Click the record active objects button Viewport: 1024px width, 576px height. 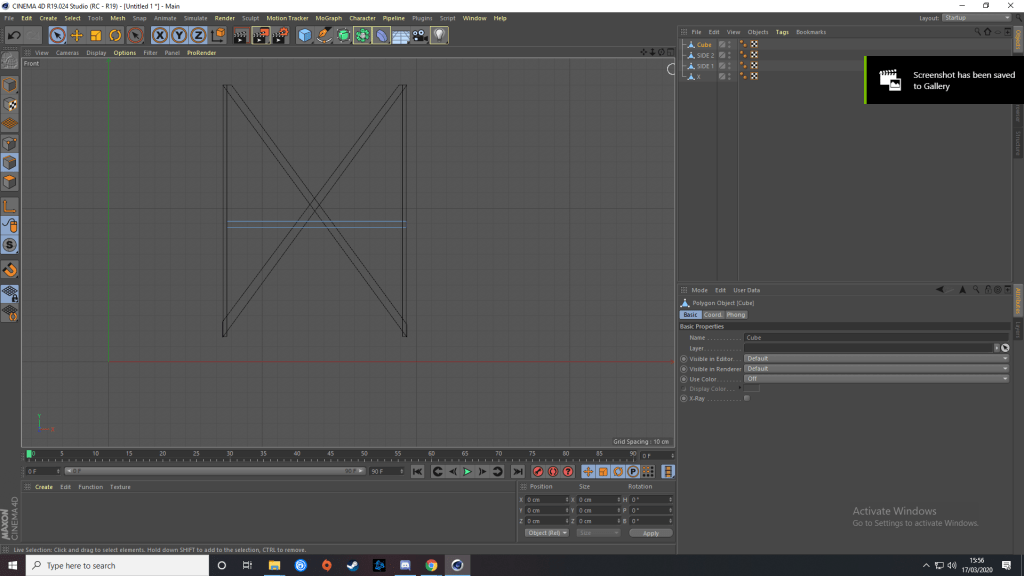[x=538, y=471]
